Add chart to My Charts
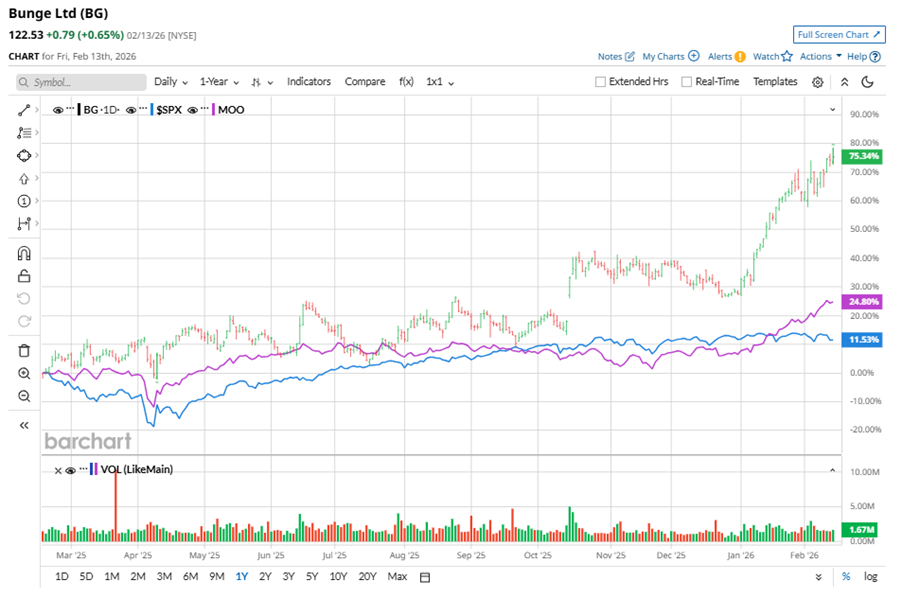The height and width of the screenshot is (599, 902). pos(671,56)
